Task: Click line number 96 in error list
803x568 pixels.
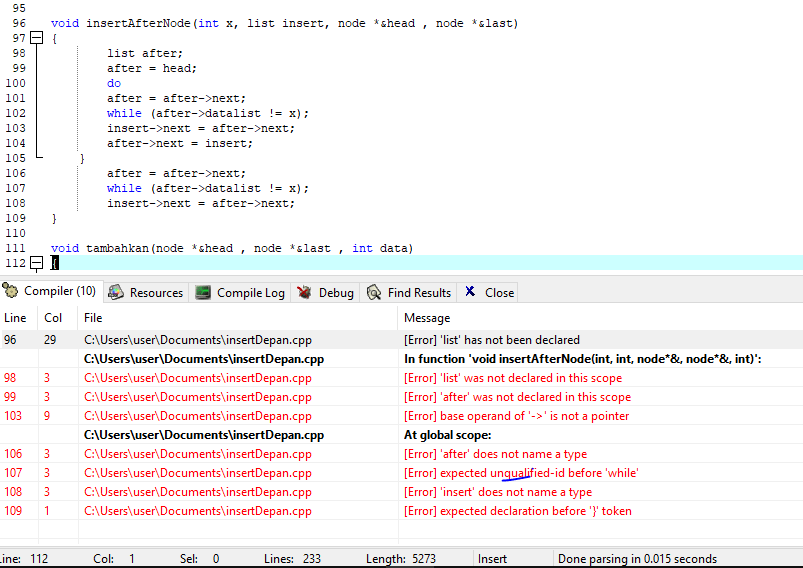Action: click(x=10, y=340)
